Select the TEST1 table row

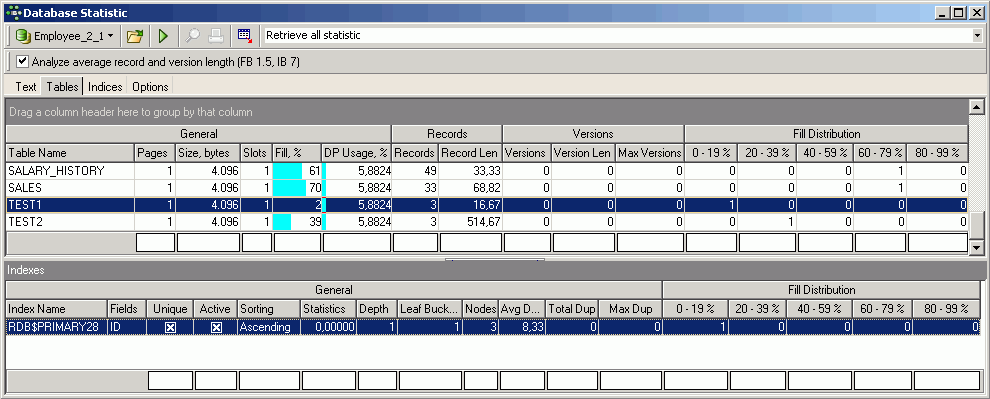pos(487,205)
